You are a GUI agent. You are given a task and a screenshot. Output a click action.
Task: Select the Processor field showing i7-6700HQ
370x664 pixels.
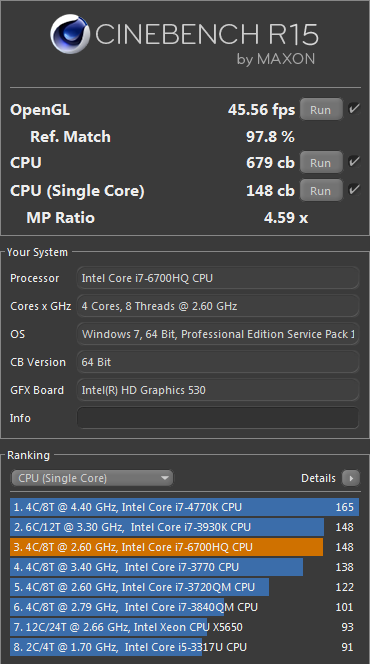coord(218,278)
